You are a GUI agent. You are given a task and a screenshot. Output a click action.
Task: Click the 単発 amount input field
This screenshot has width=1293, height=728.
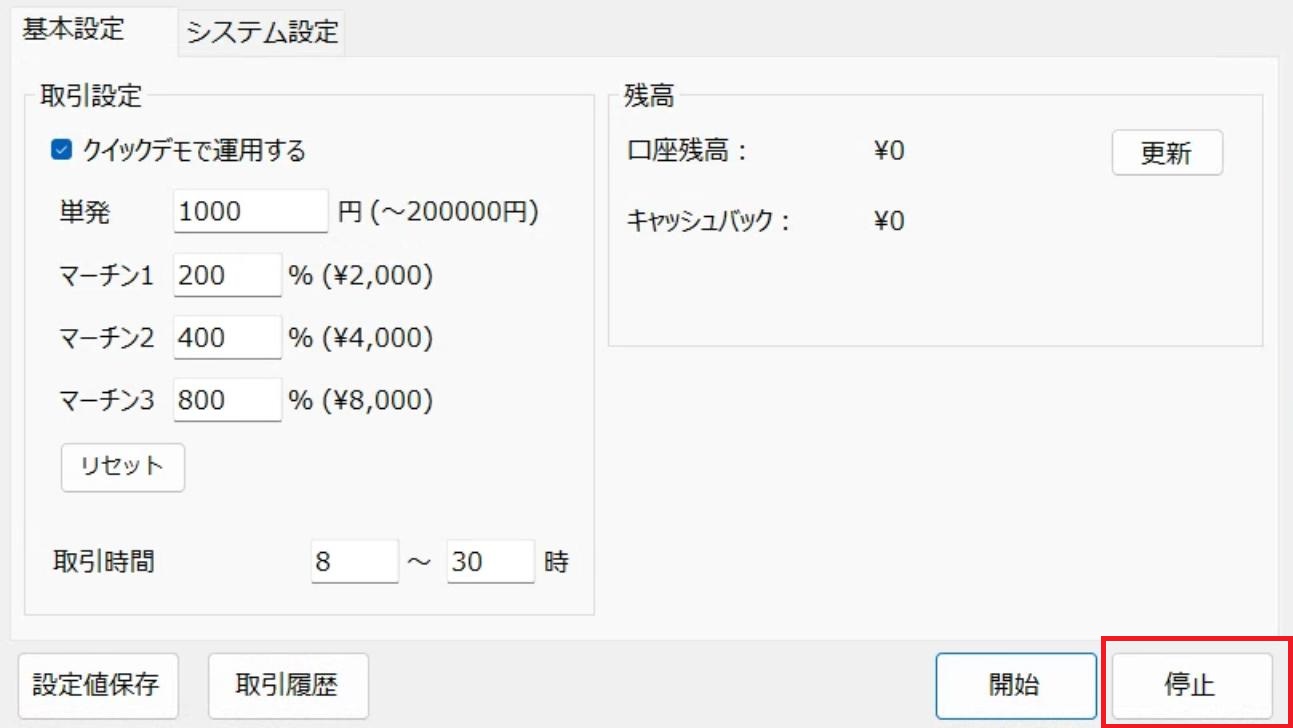coord(251,211)
